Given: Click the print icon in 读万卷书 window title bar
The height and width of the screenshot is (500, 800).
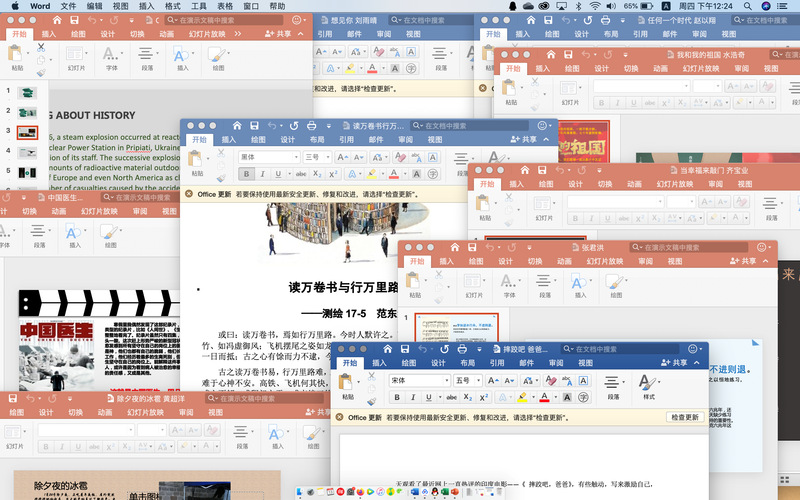Looking at the screenshot, I should (312, 126).
